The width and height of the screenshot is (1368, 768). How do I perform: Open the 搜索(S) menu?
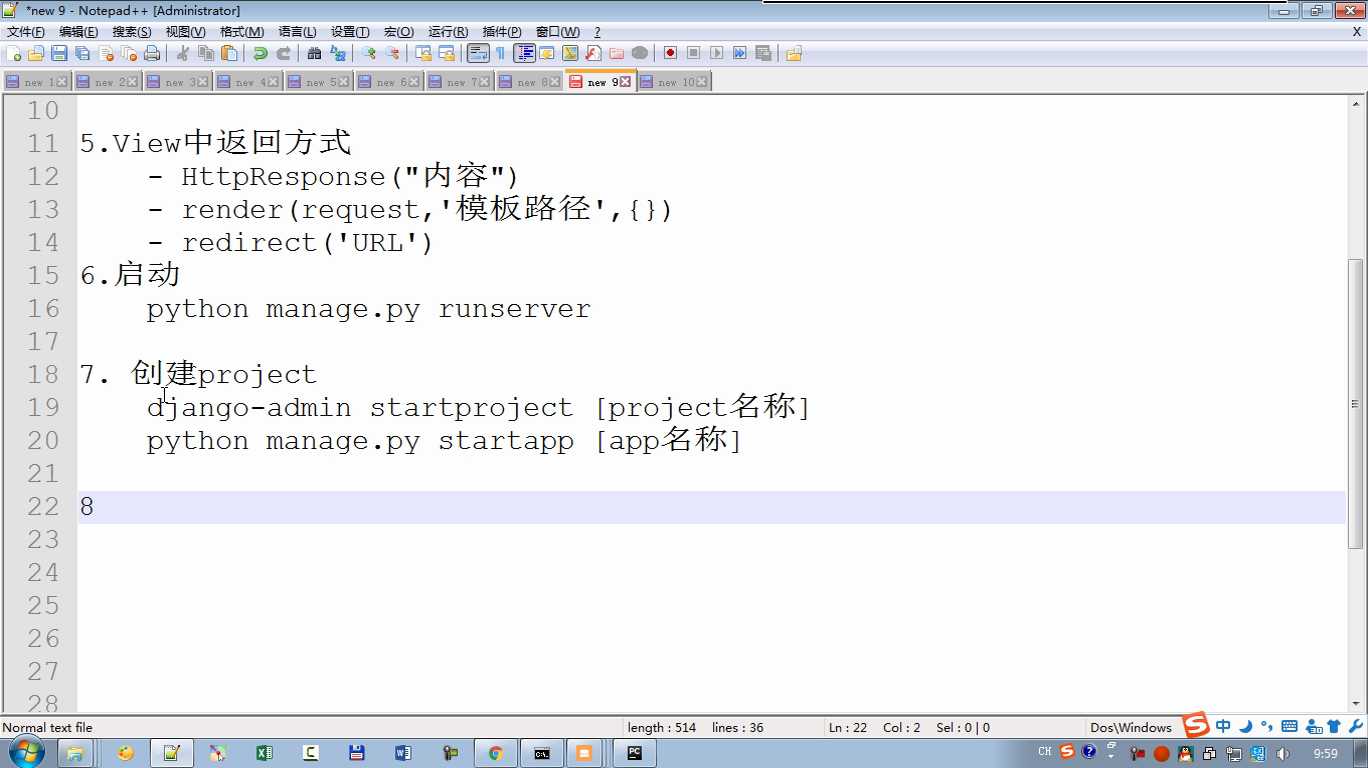[131, 32]
